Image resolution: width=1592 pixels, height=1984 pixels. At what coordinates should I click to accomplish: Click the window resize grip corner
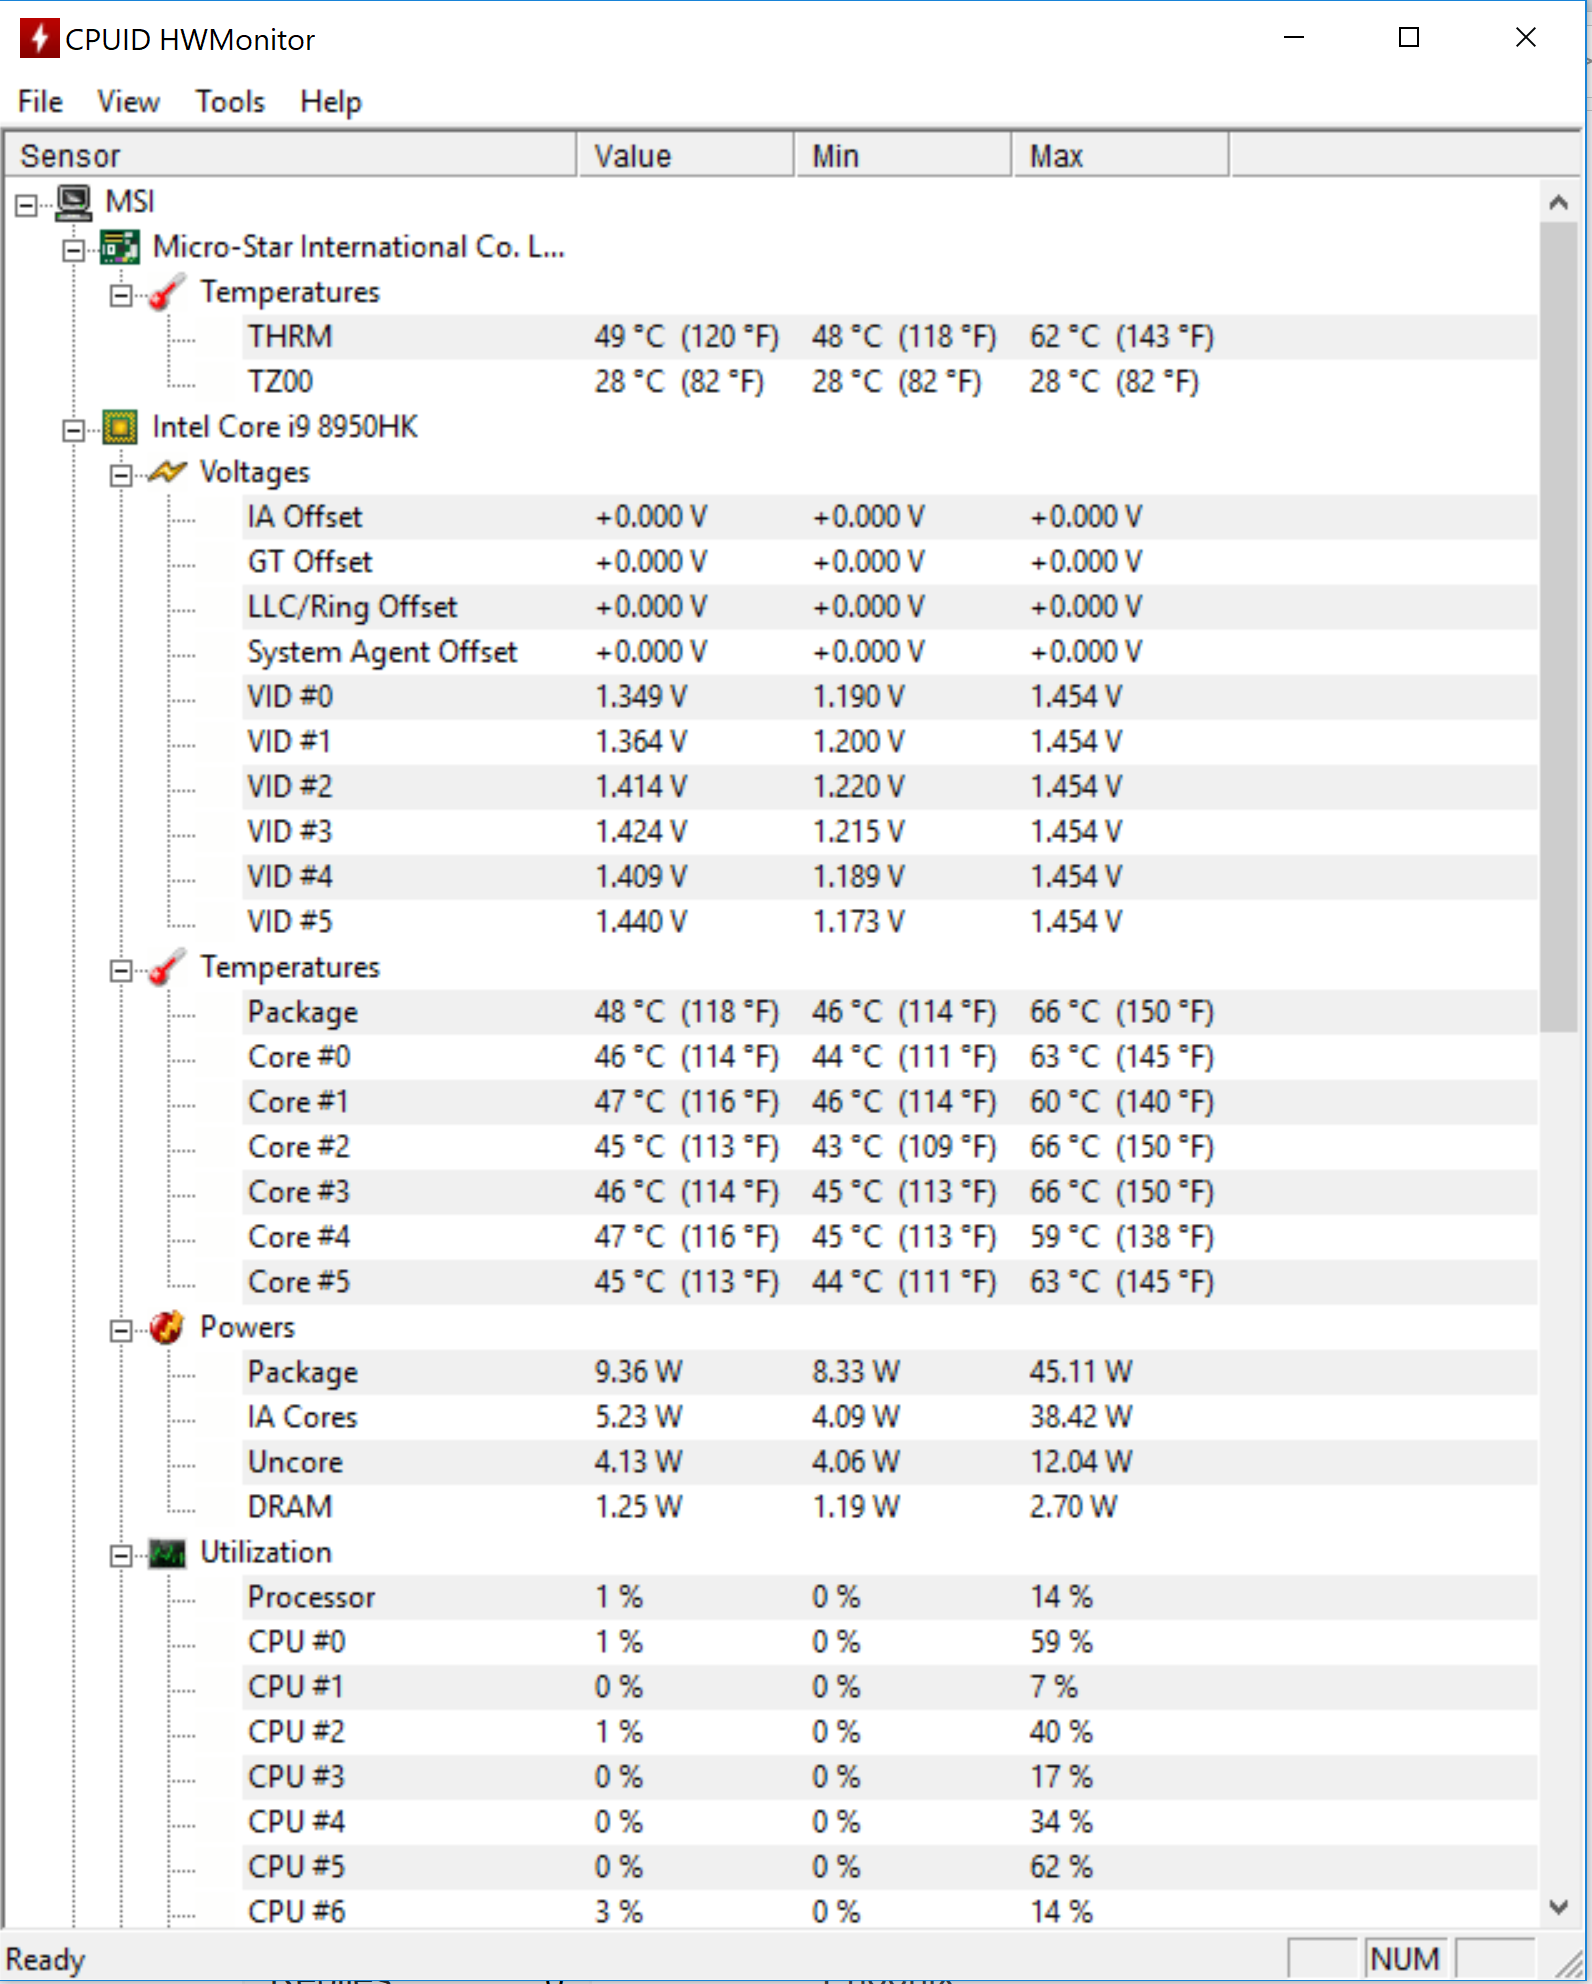[1571, 1962]
